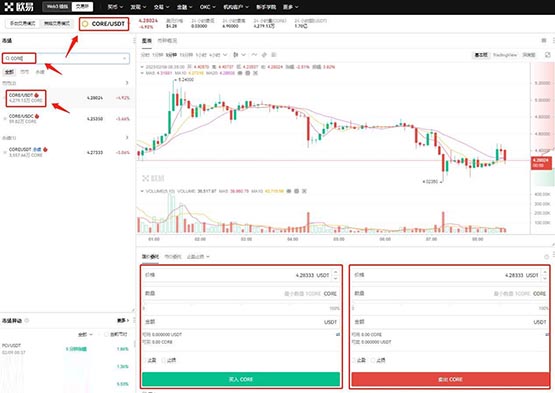
Task: Open the 交易 dropdown in the top navigation
Action: click(161, 7)
